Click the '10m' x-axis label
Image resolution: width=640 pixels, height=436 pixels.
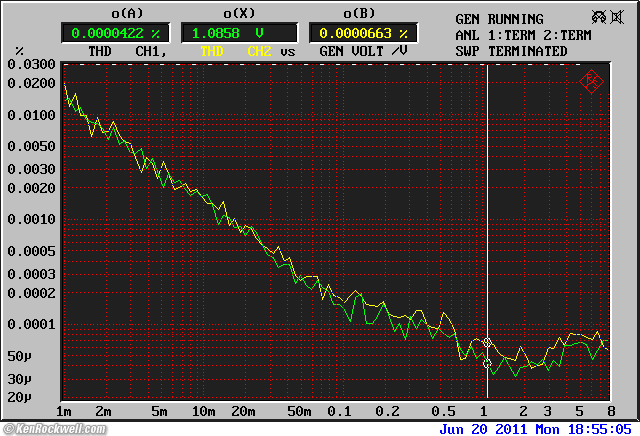click(x=203, y=411)
